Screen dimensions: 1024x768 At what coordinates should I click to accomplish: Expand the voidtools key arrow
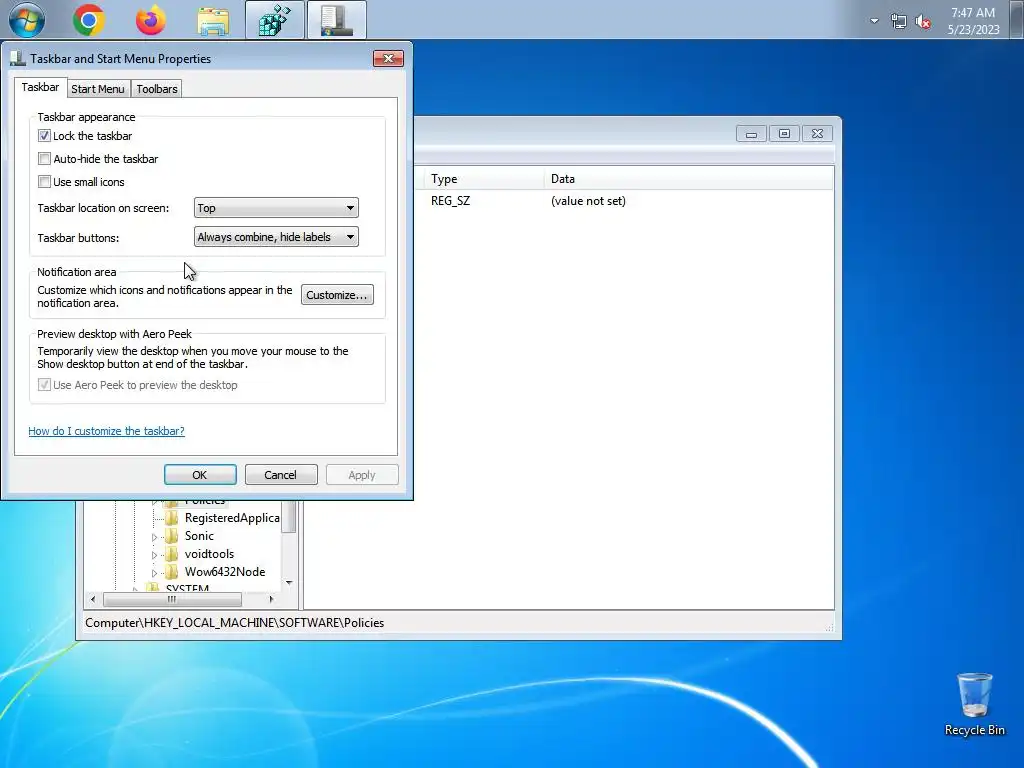(155, 555)
